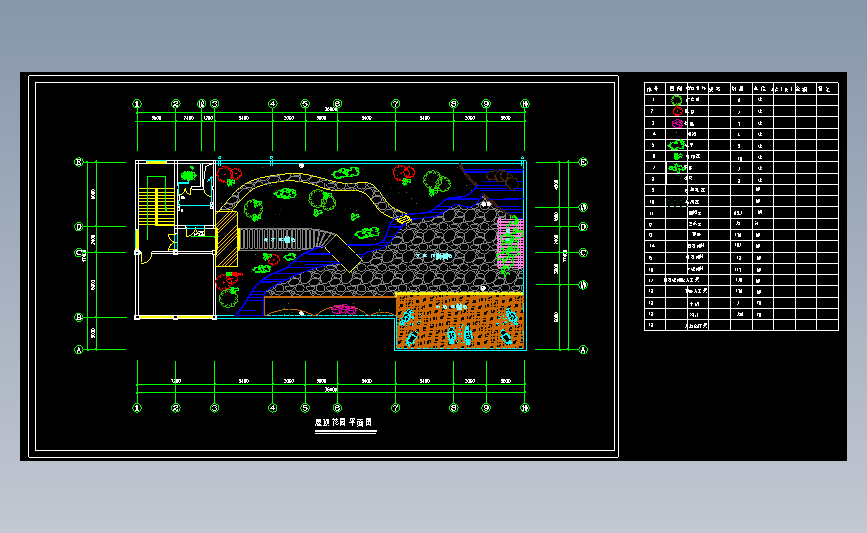Select the magenta shrub in the bottom planter
Viewport: 867px width, 533px height.
pos(344,309)
